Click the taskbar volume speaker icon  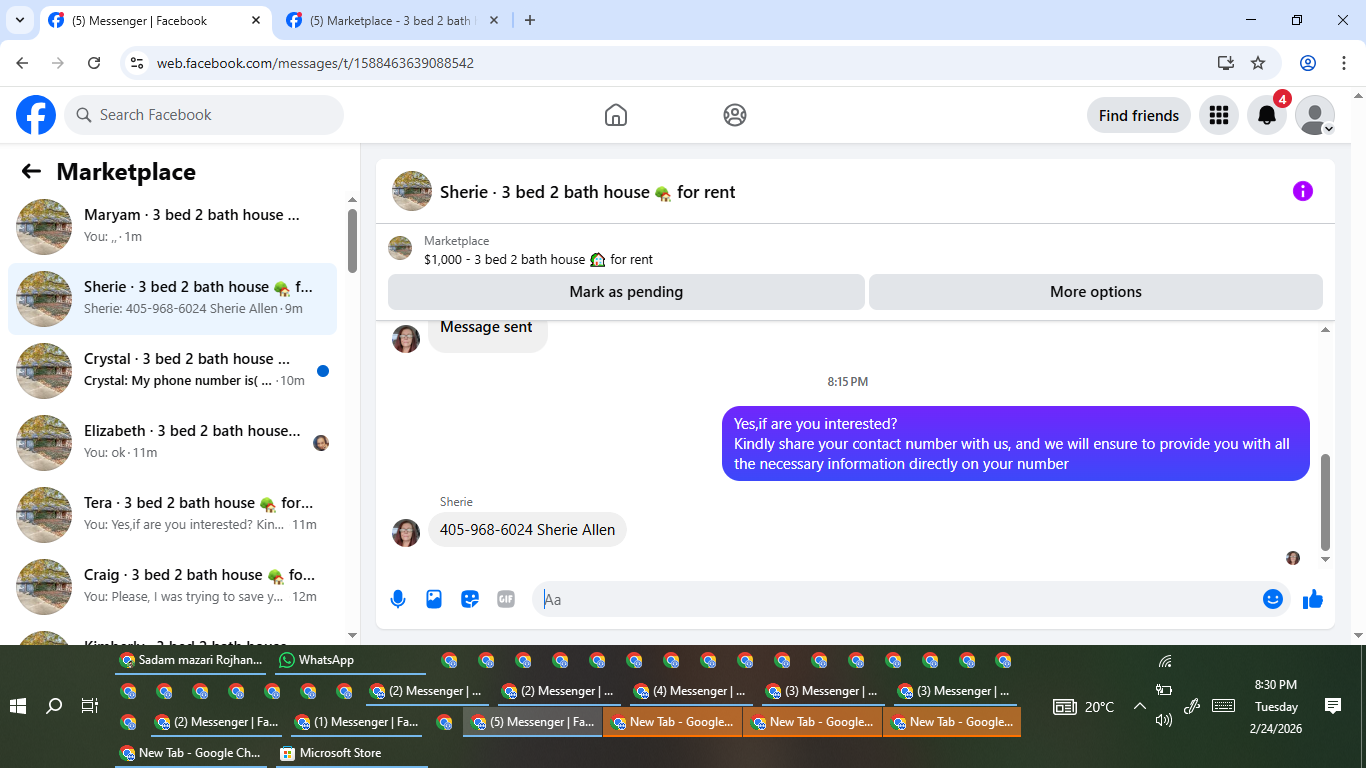tap(1163, 720)
